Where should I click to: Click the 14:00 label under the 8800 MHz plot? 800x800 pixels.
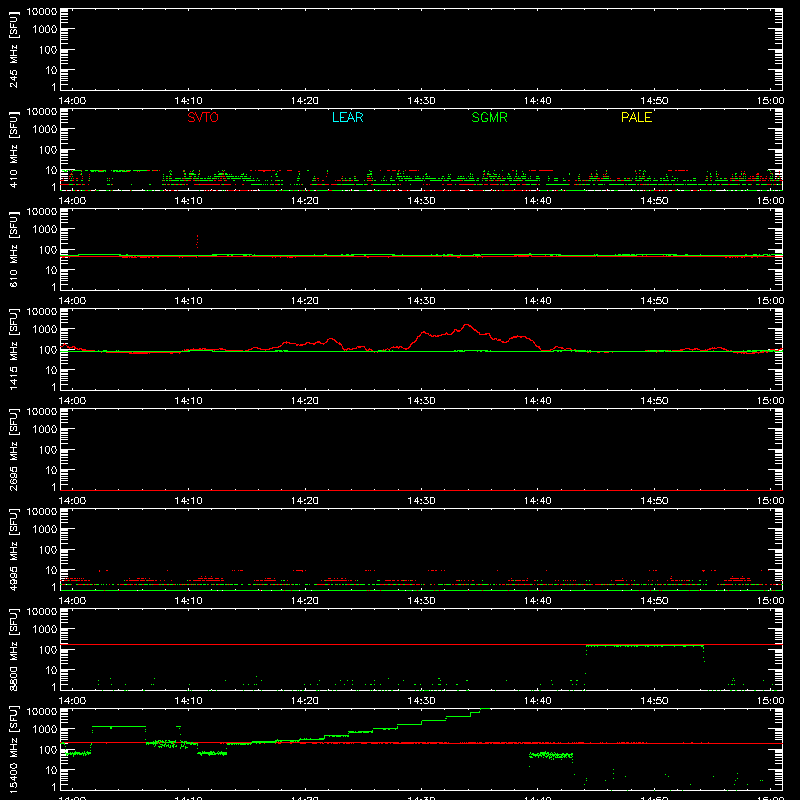[72, 701]
